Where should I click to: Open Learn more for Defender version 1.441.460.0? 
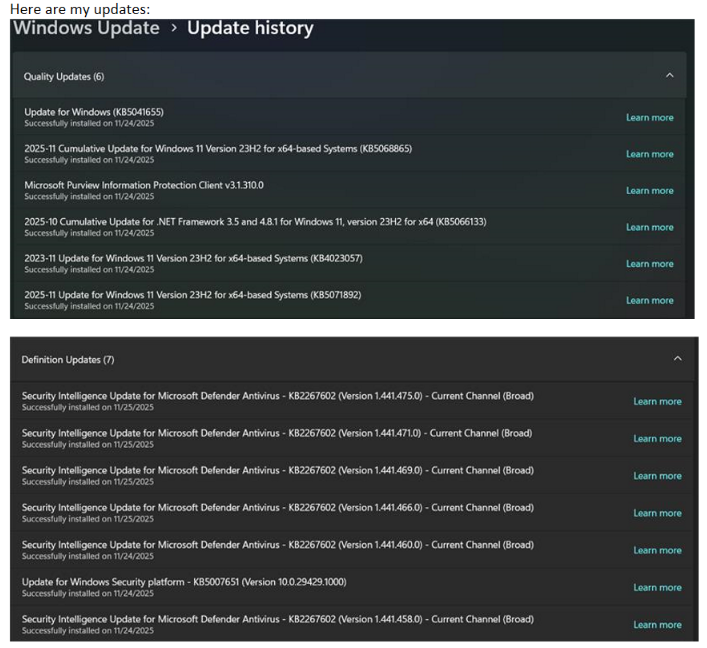pyautogui.click(x=657, y=550)
